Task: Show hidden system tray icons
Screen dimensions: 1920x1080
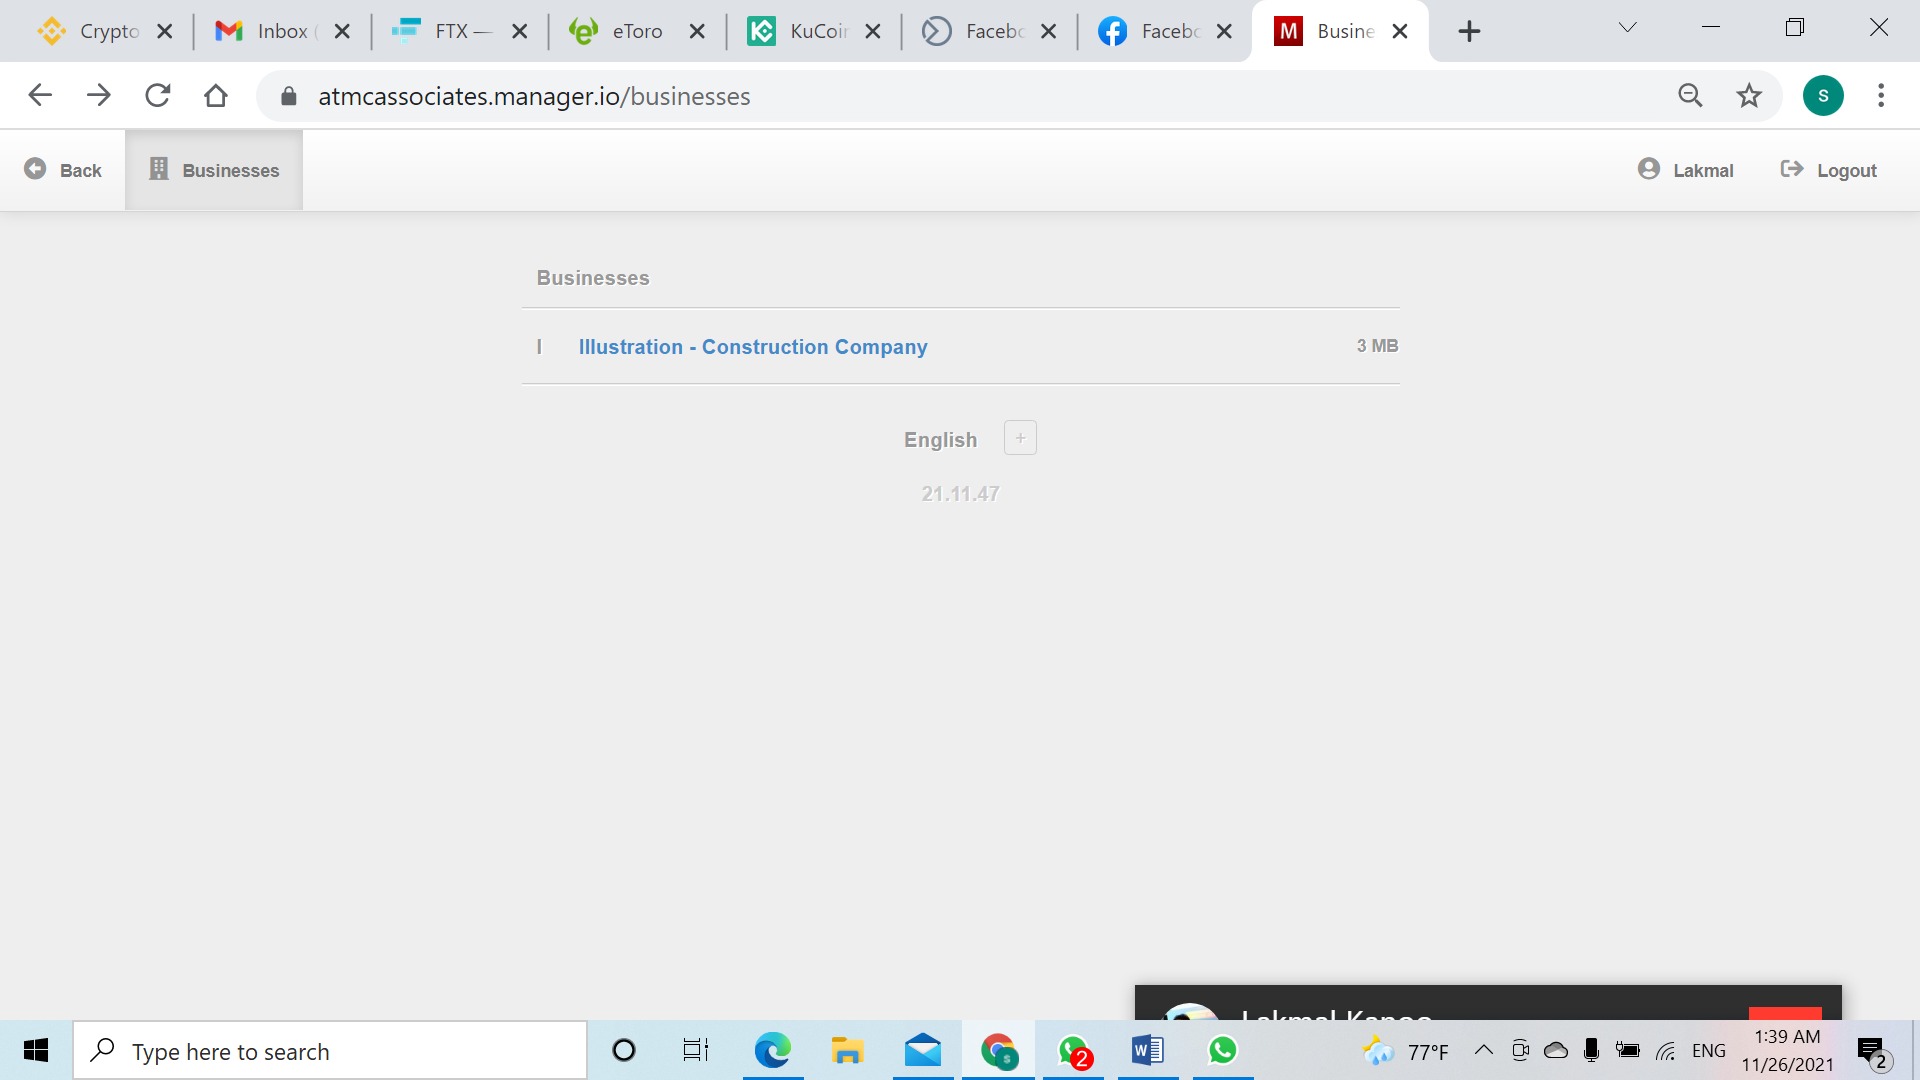Action: [1484, 1050]
